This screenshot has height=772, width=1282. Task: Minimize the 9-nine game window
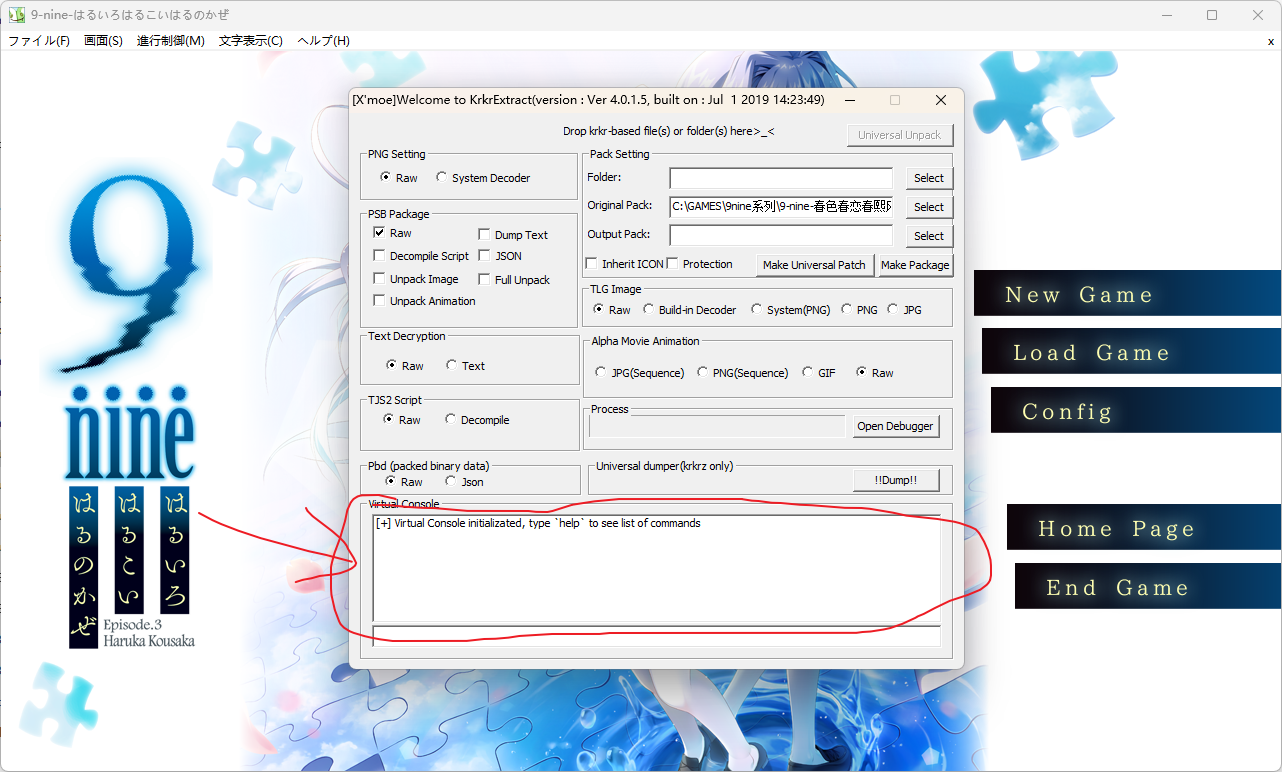point(1166,15)
